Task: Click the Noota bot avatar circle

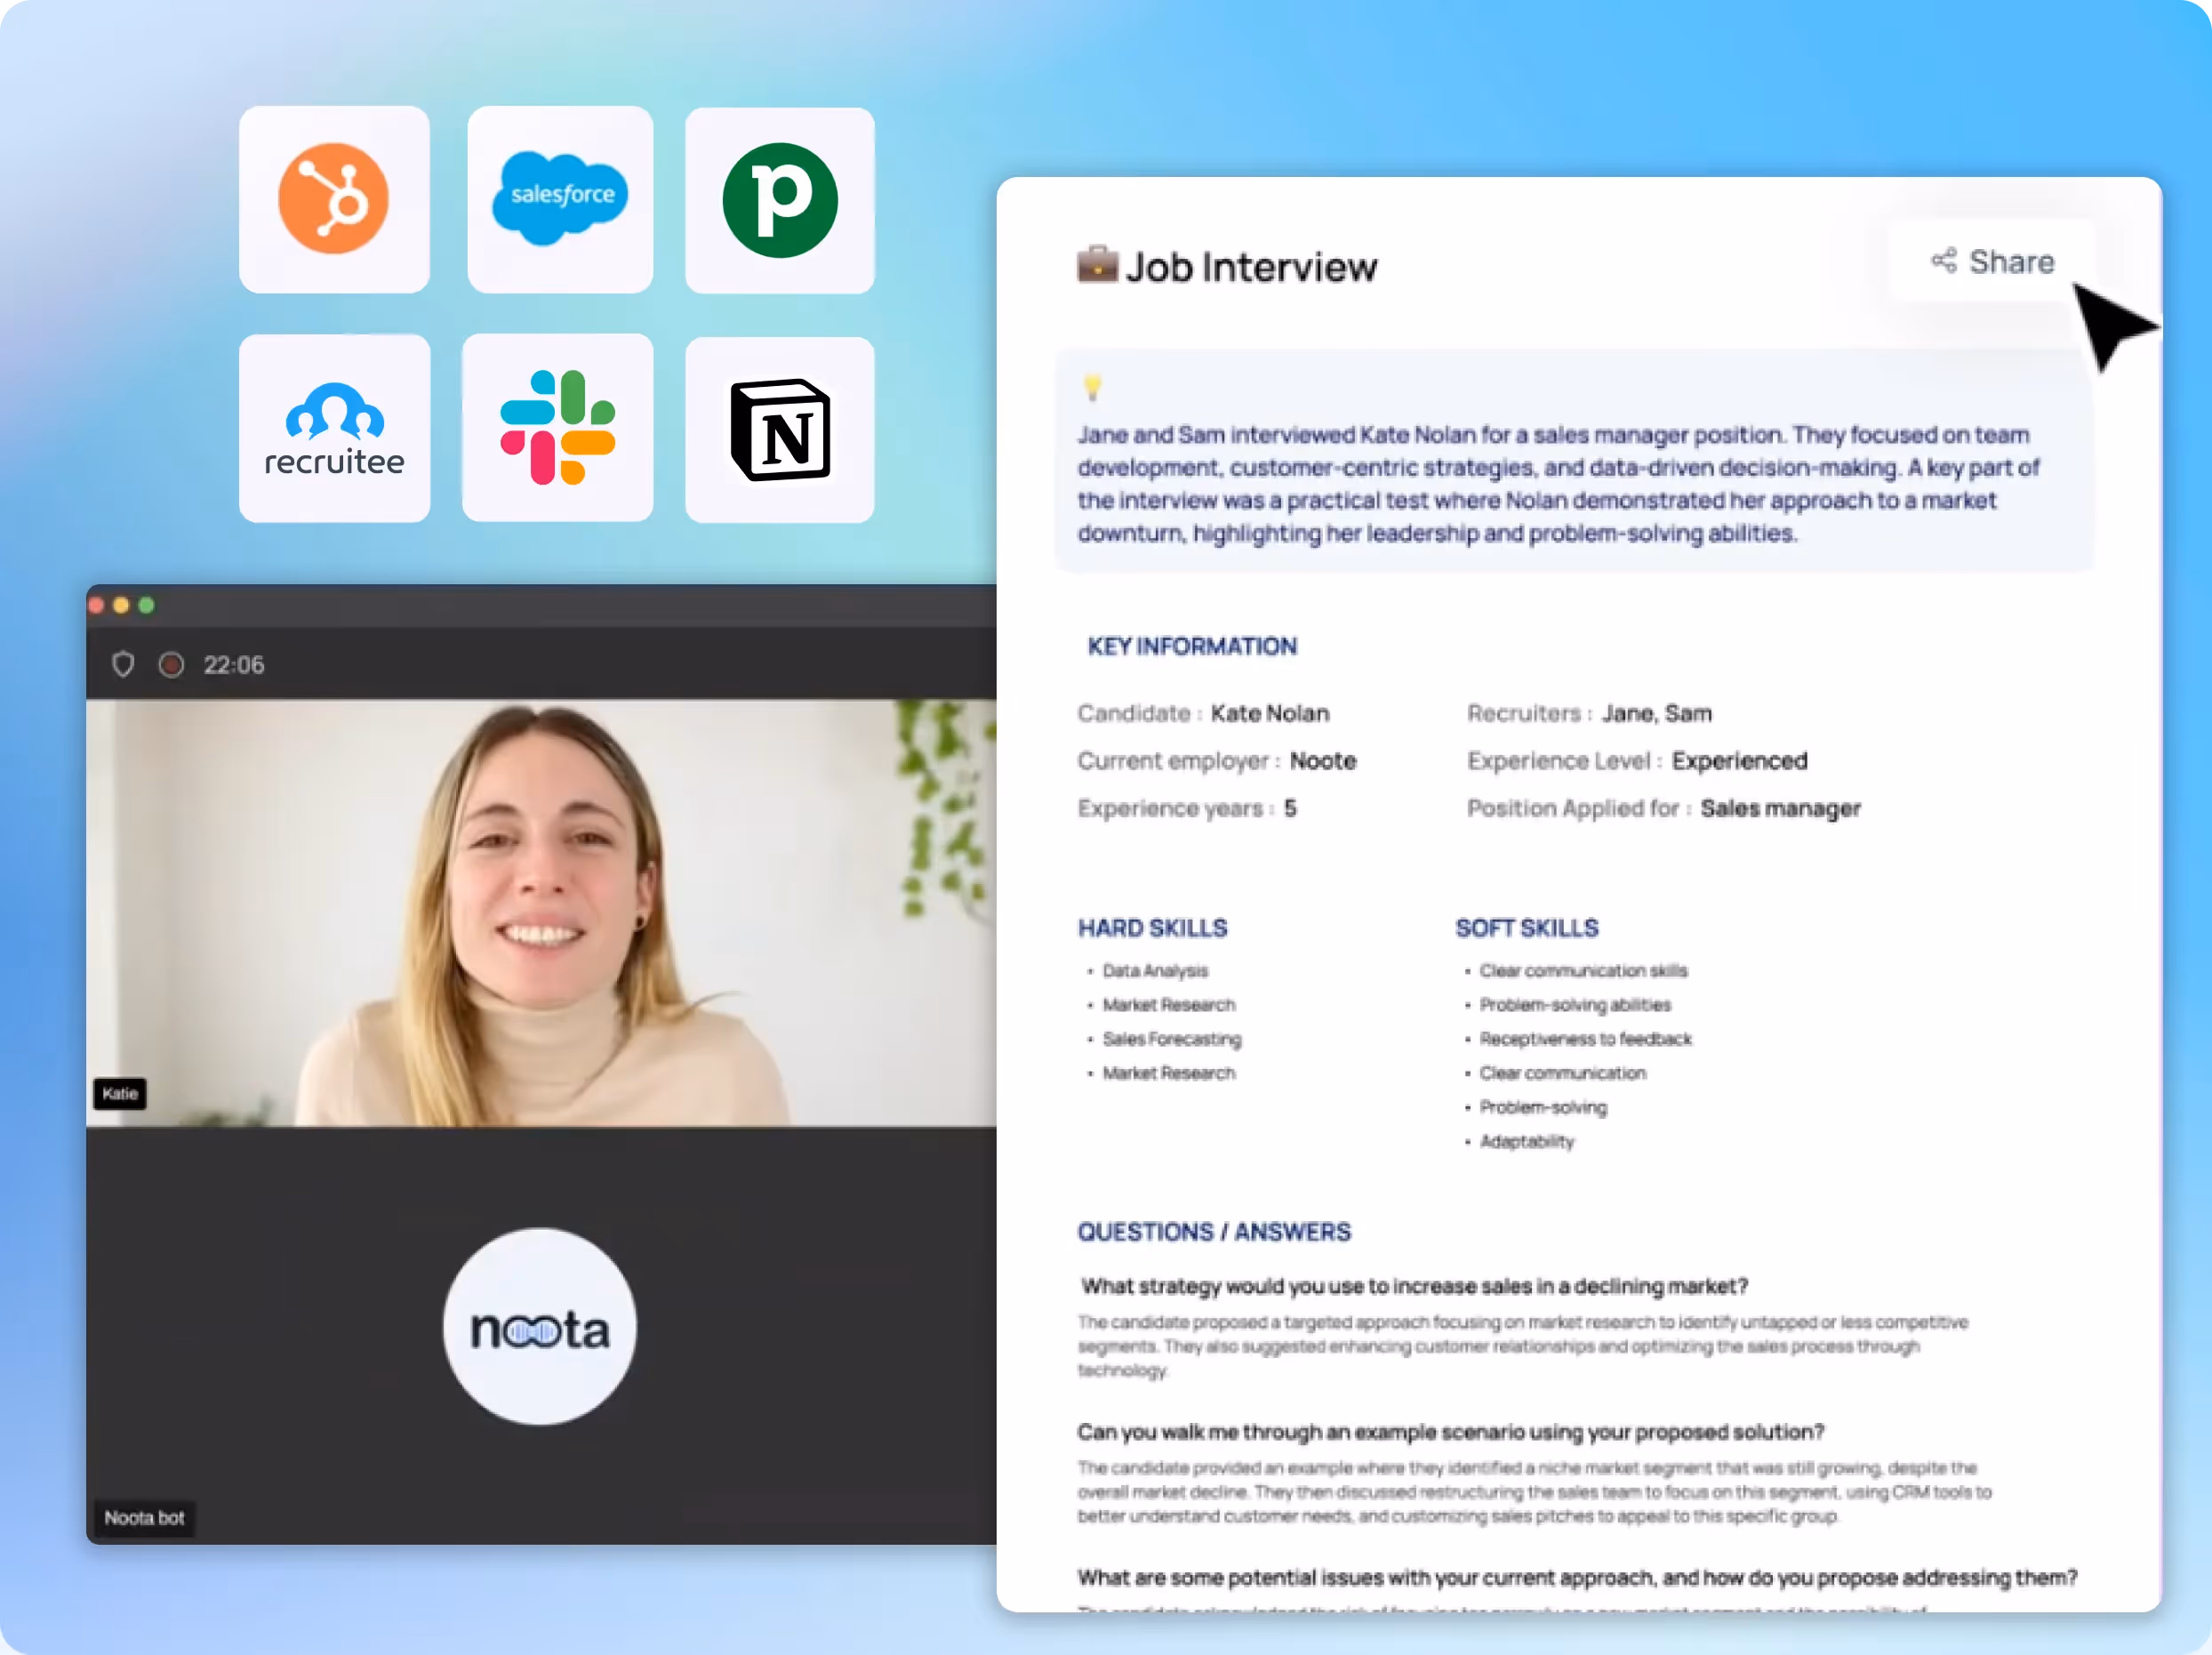Action: click(539, 1327)
